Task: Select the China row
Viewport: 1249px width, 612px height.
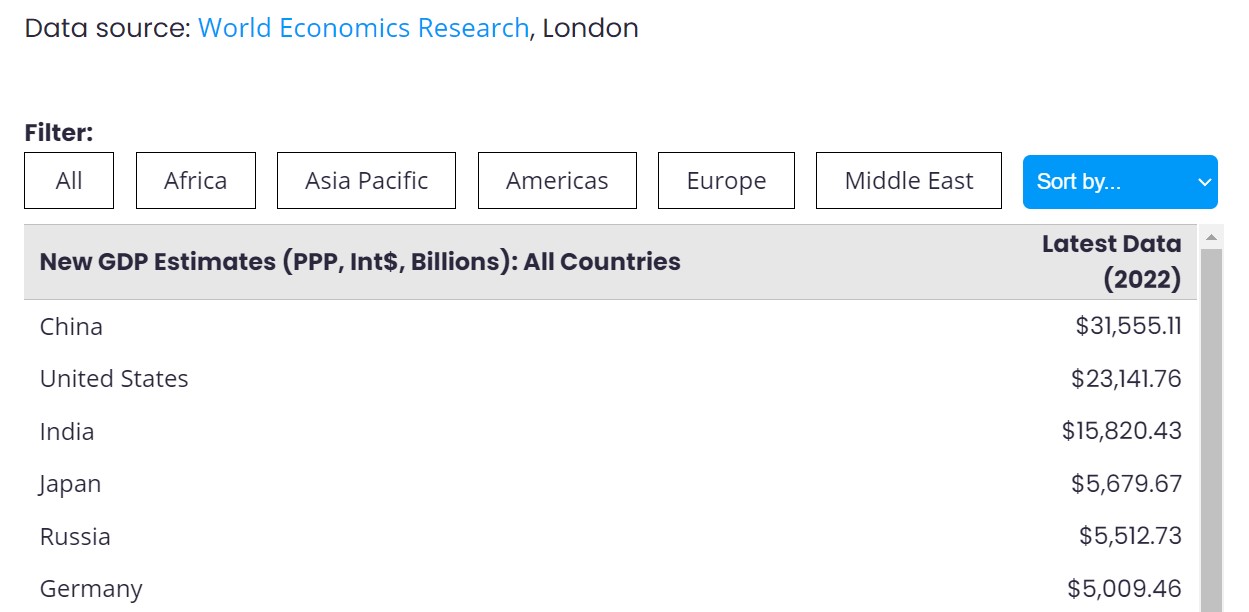Action: pos(610,326)
